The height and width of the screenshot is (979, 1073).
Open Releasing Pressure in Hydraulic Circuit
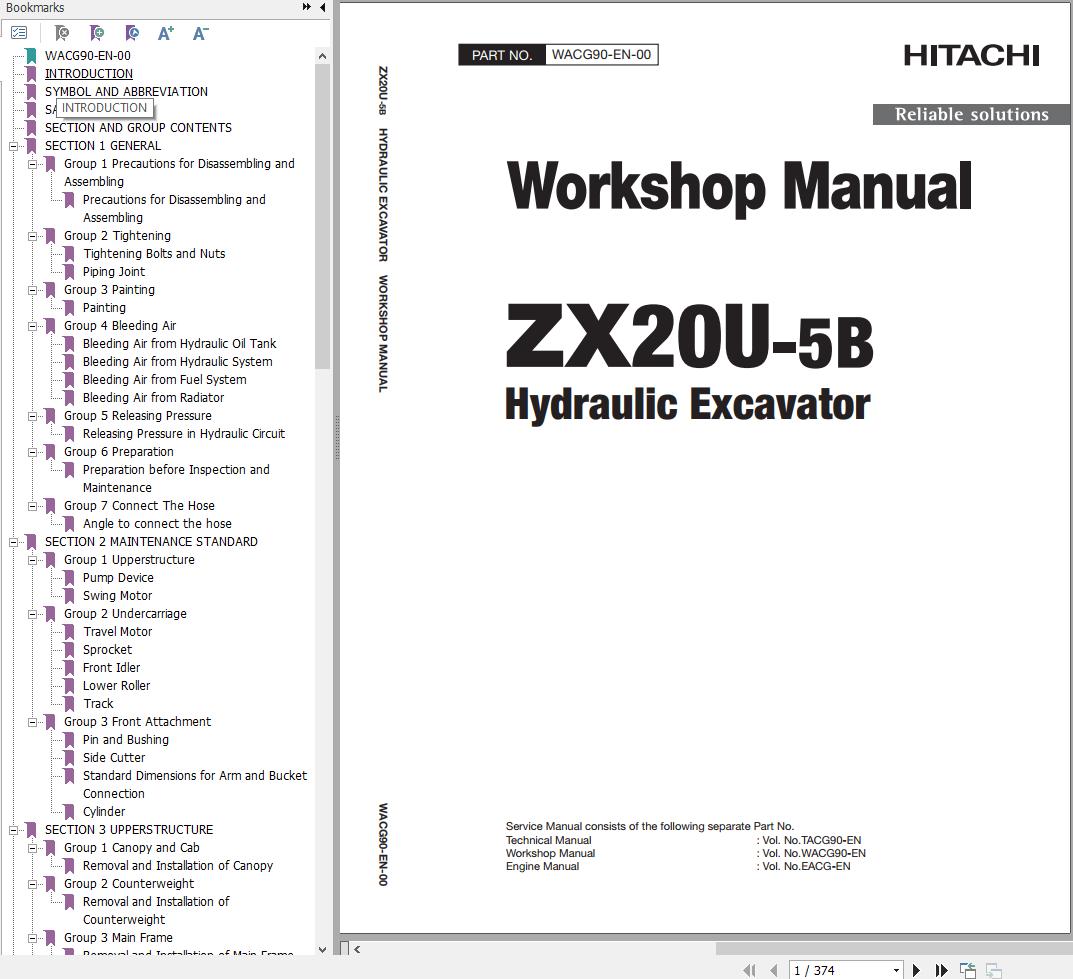[183, 433]
